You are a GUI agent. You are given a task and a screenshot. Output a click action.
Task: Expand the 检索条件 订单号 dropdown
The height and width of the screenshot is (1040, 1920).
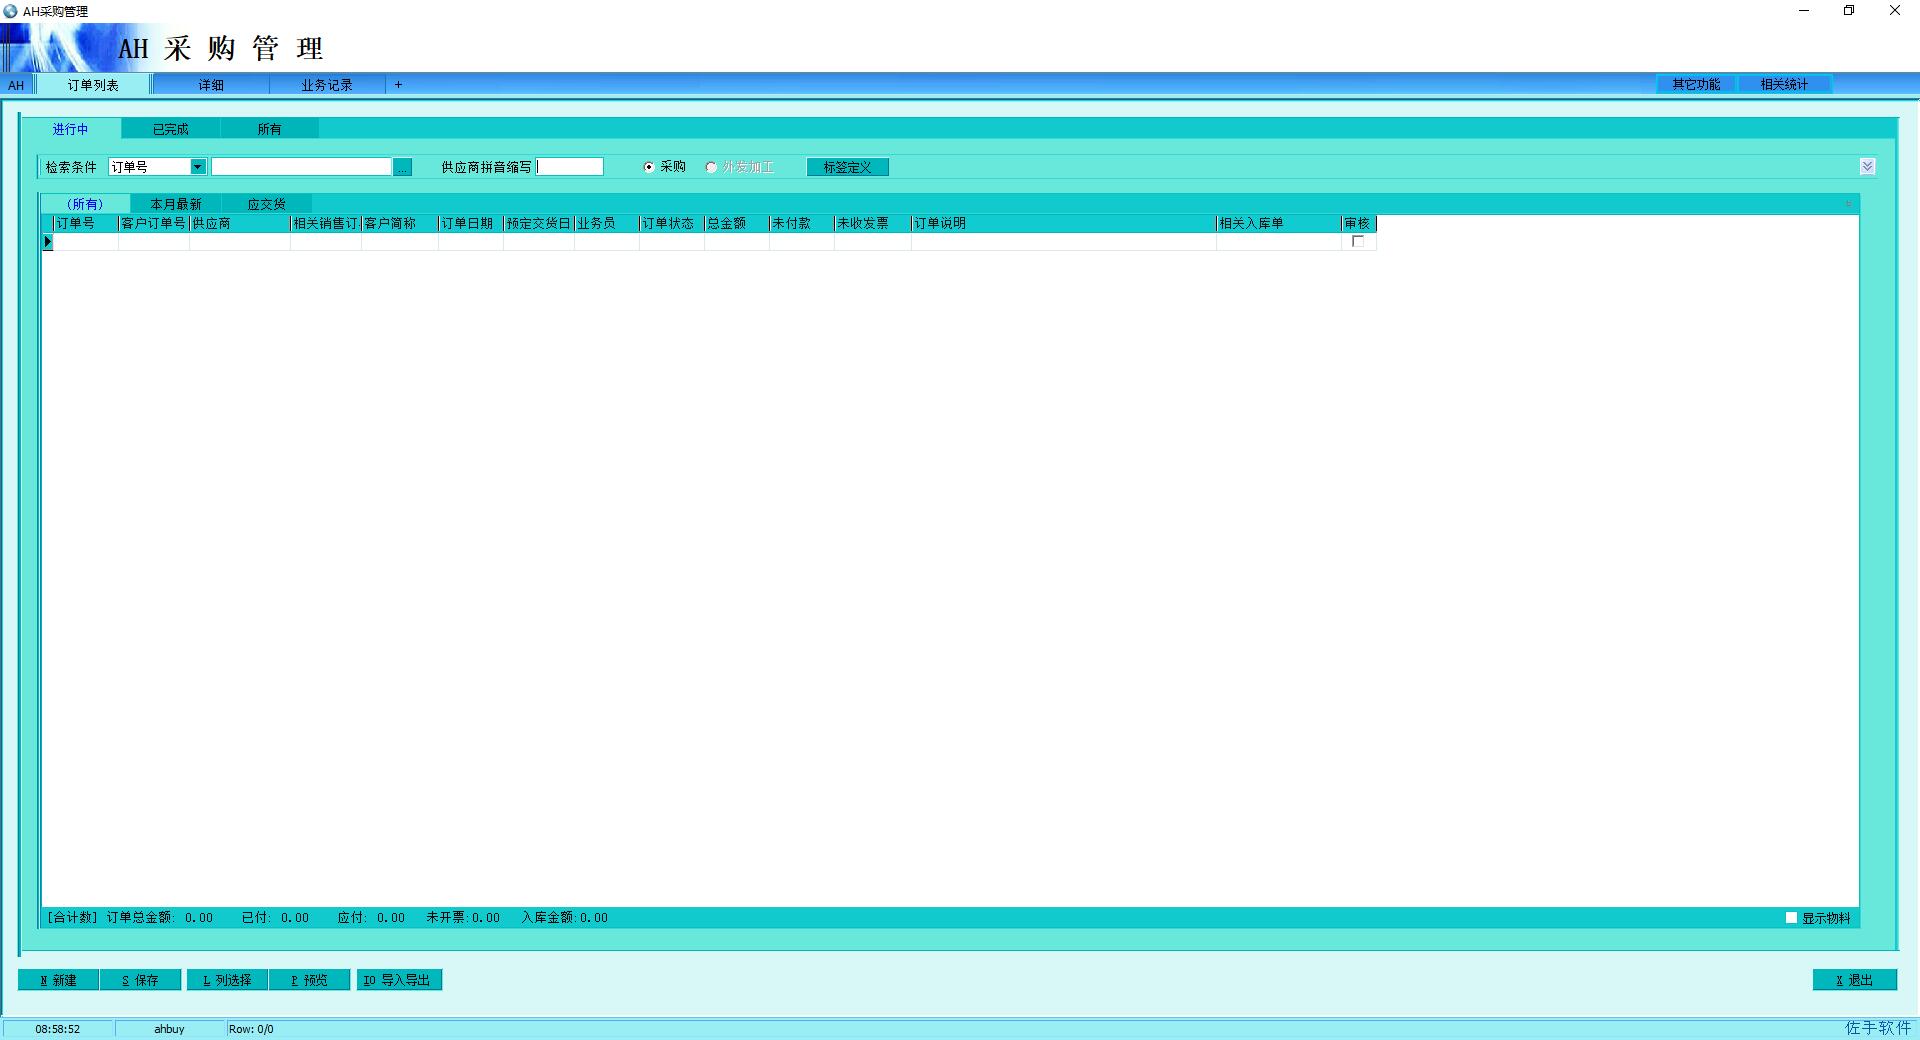pyautogui.click(x=198, y=167)
